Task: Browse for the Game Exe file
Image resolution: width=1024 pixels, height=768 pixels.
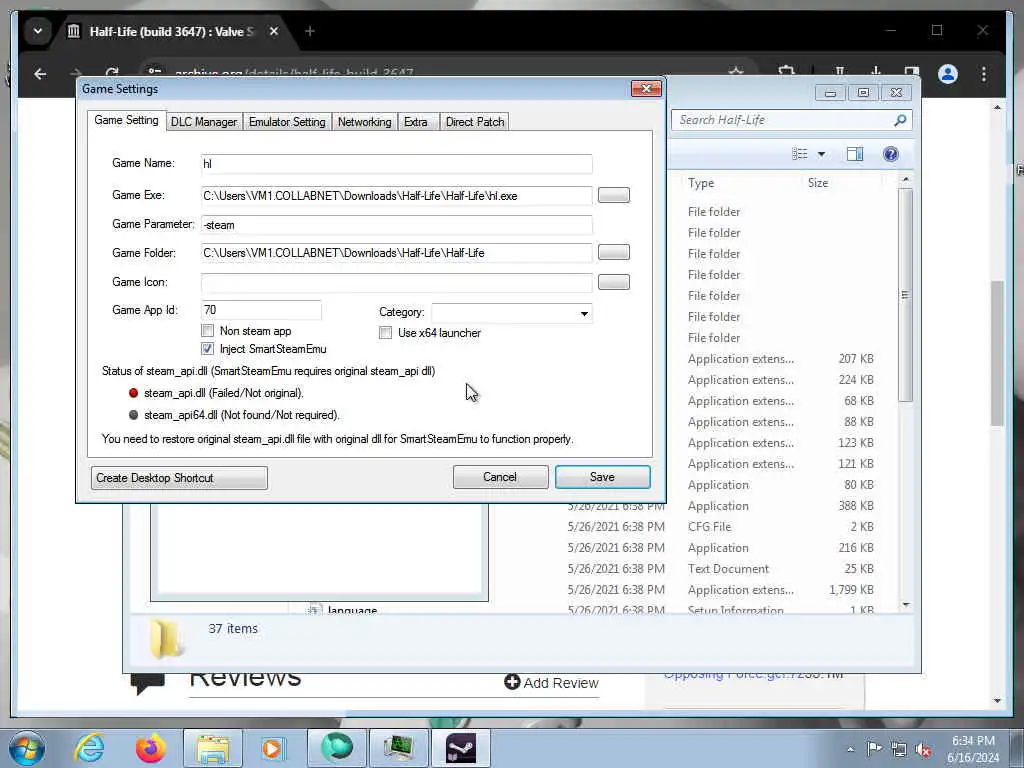Action: [614, 195]
